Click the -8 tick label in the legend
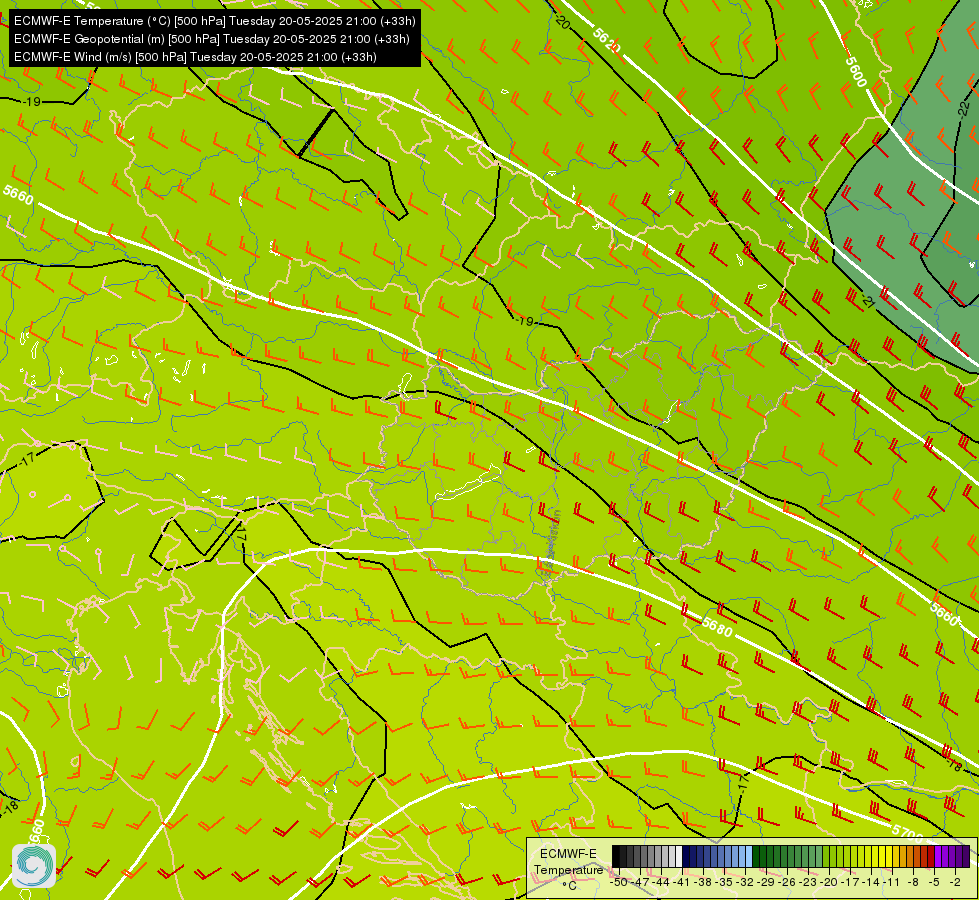The height and width of the screenshot is (900, 979). tap(913, 882)
